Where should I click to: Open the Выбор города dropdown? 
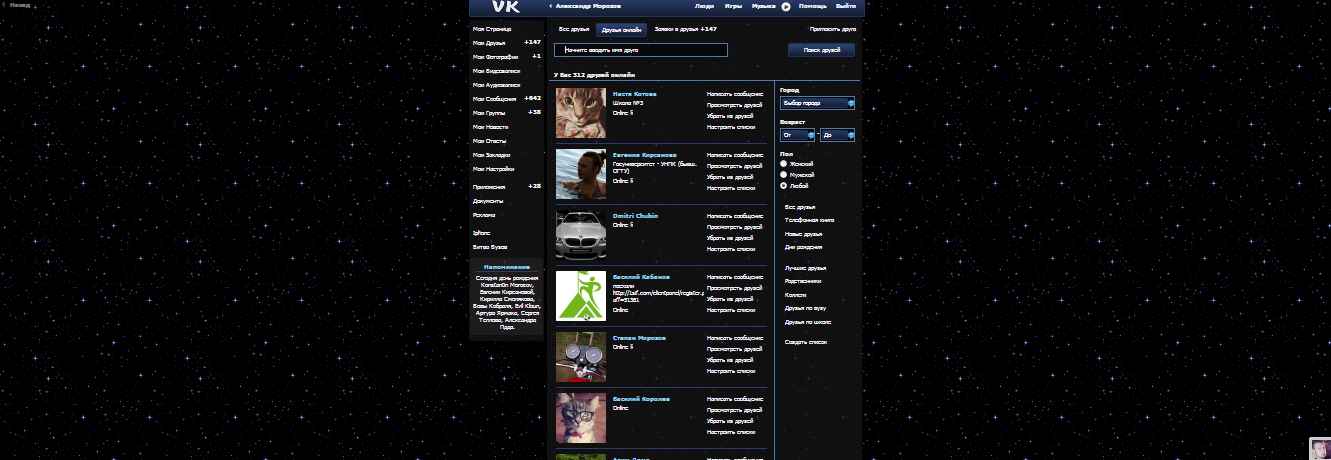pos(817,103)
